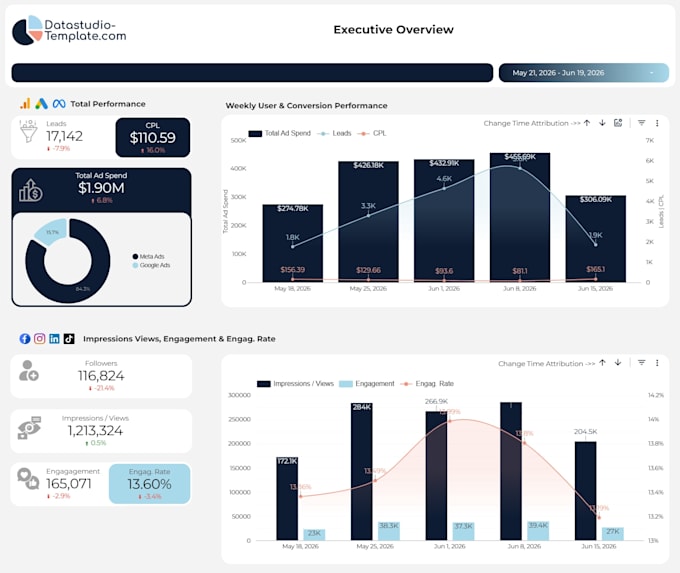This screenshot has height=573, width=680.
Task: Select the Followers 116,824 value
Action: pyautogui.click(x=101, y=376)
